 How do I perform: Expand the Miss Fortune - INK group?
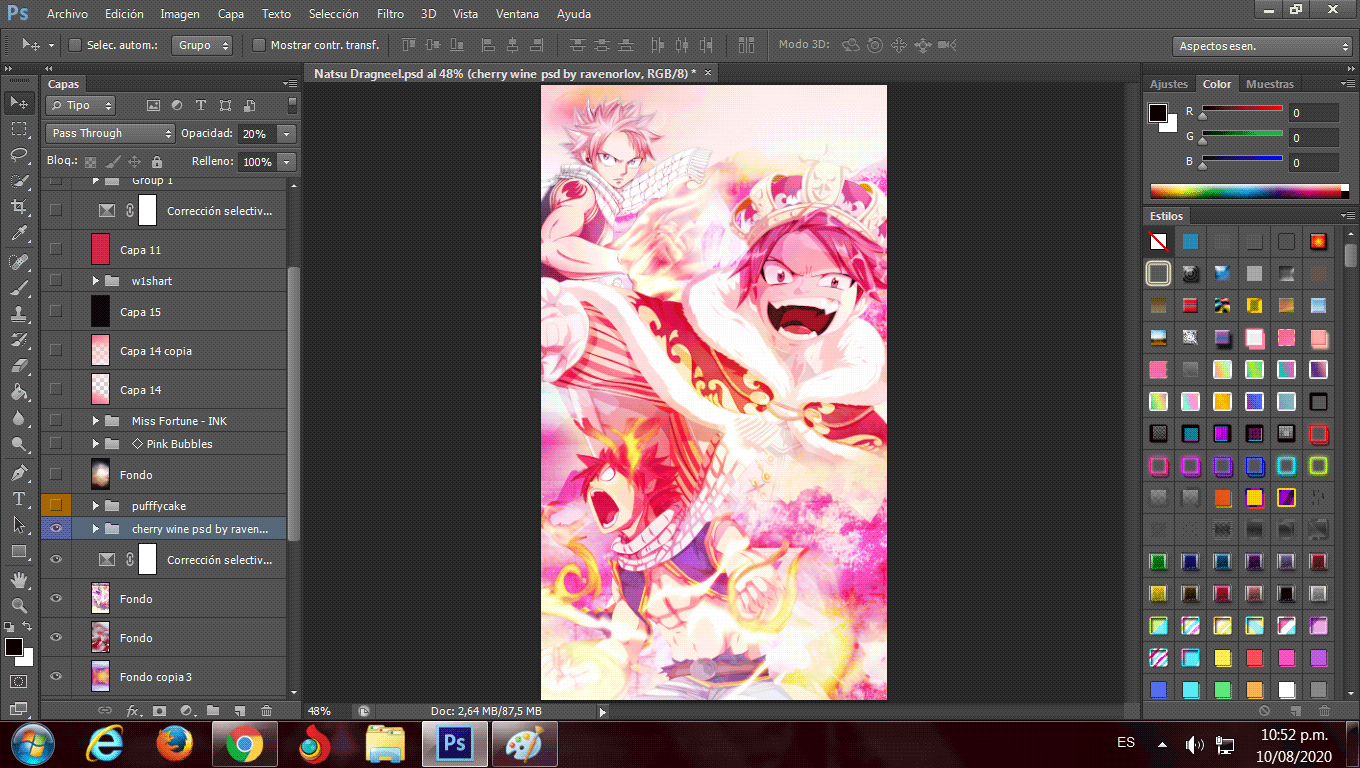(x=96, y=421)
